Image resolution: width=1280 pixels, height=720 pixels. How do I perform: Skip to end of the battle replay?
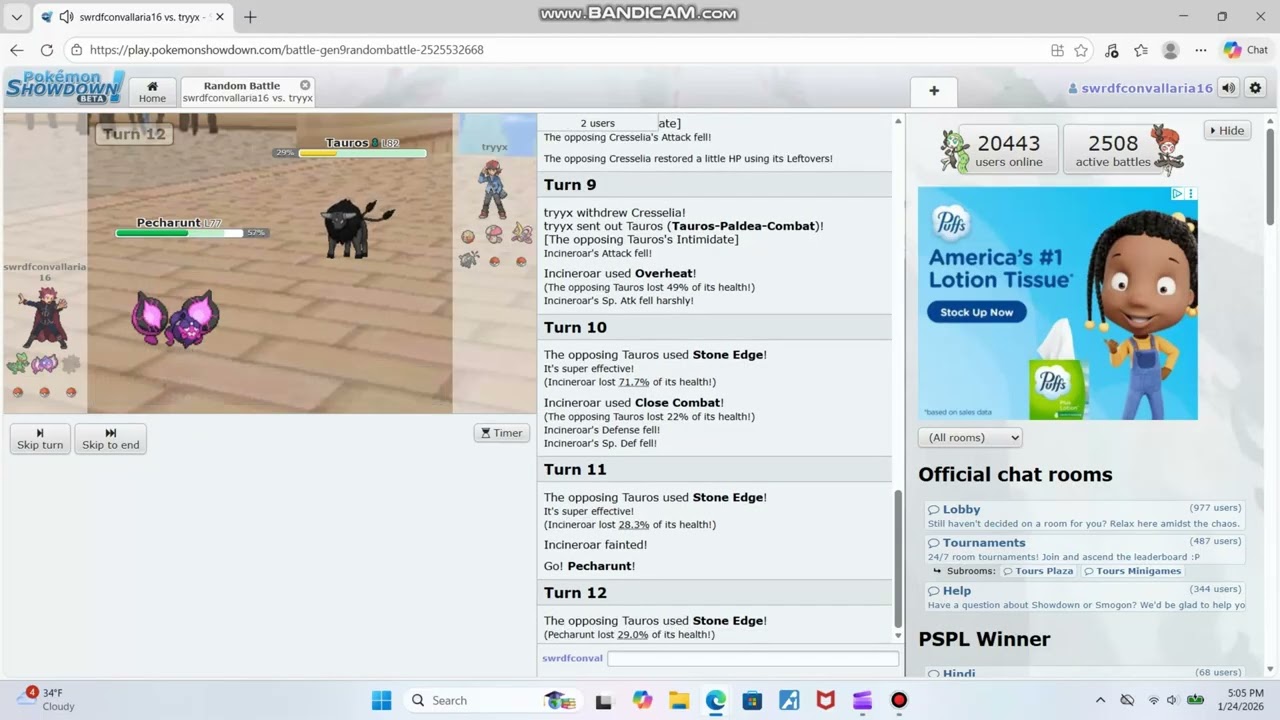[x=110, y=439]
